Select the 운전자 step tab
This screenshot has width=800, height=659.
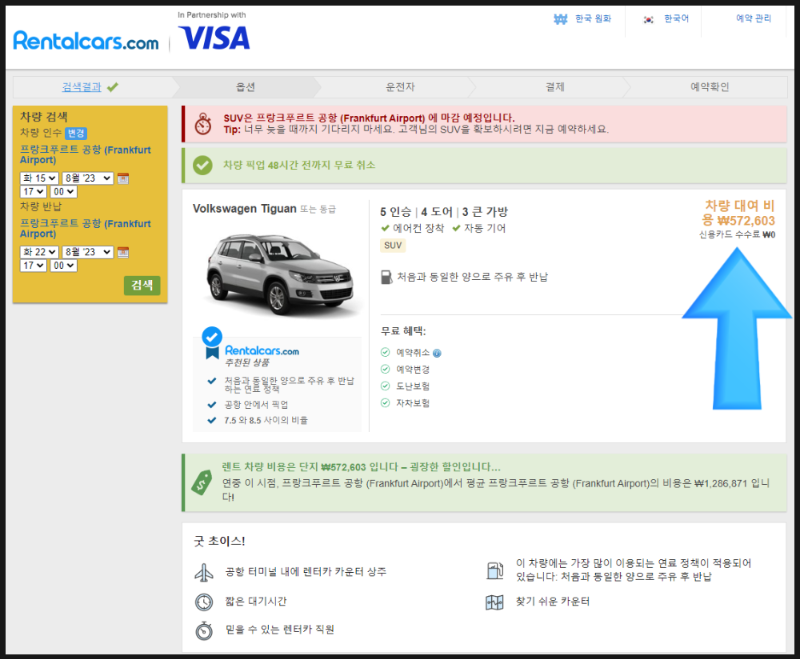[x=400, y=87]
